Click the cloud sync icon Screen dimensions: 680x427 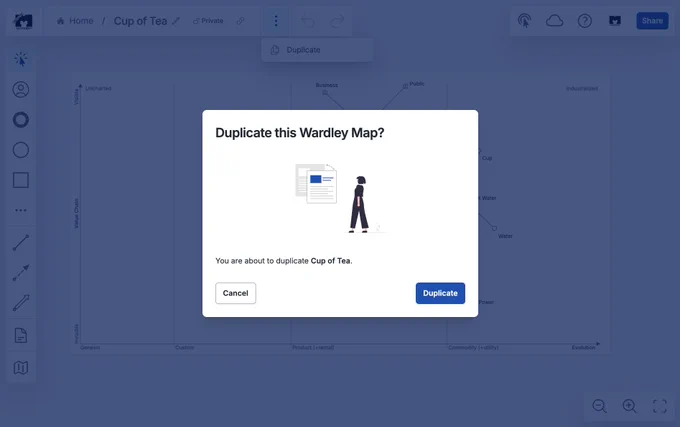point(555,21)
